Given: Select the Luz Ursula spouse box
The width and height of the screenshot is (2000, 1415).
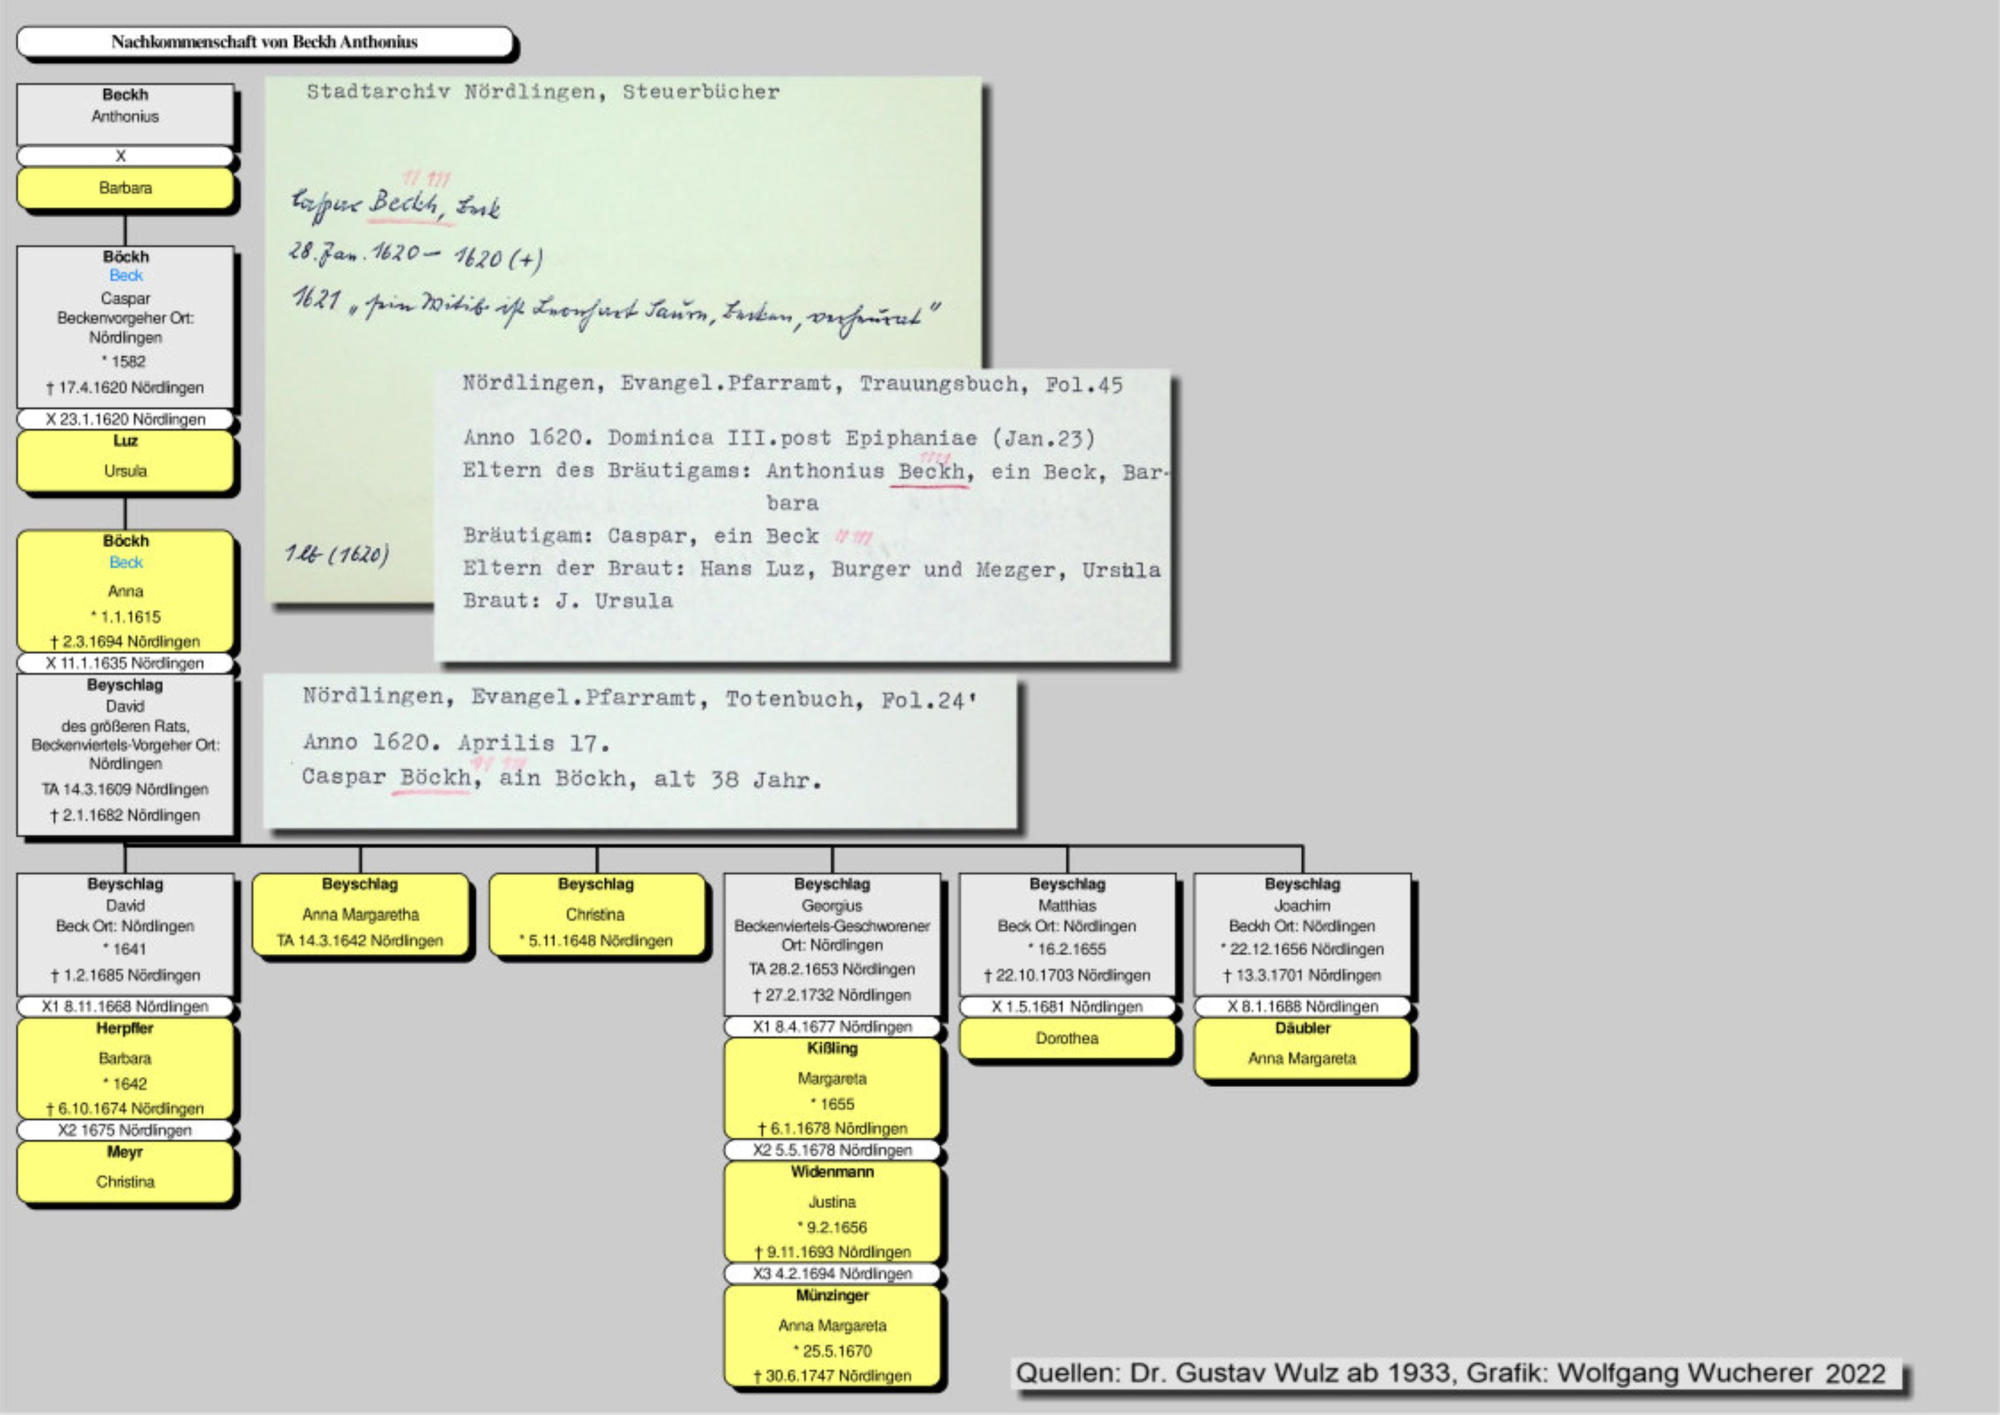Looking at the screenshot, I should pos(125,460).
